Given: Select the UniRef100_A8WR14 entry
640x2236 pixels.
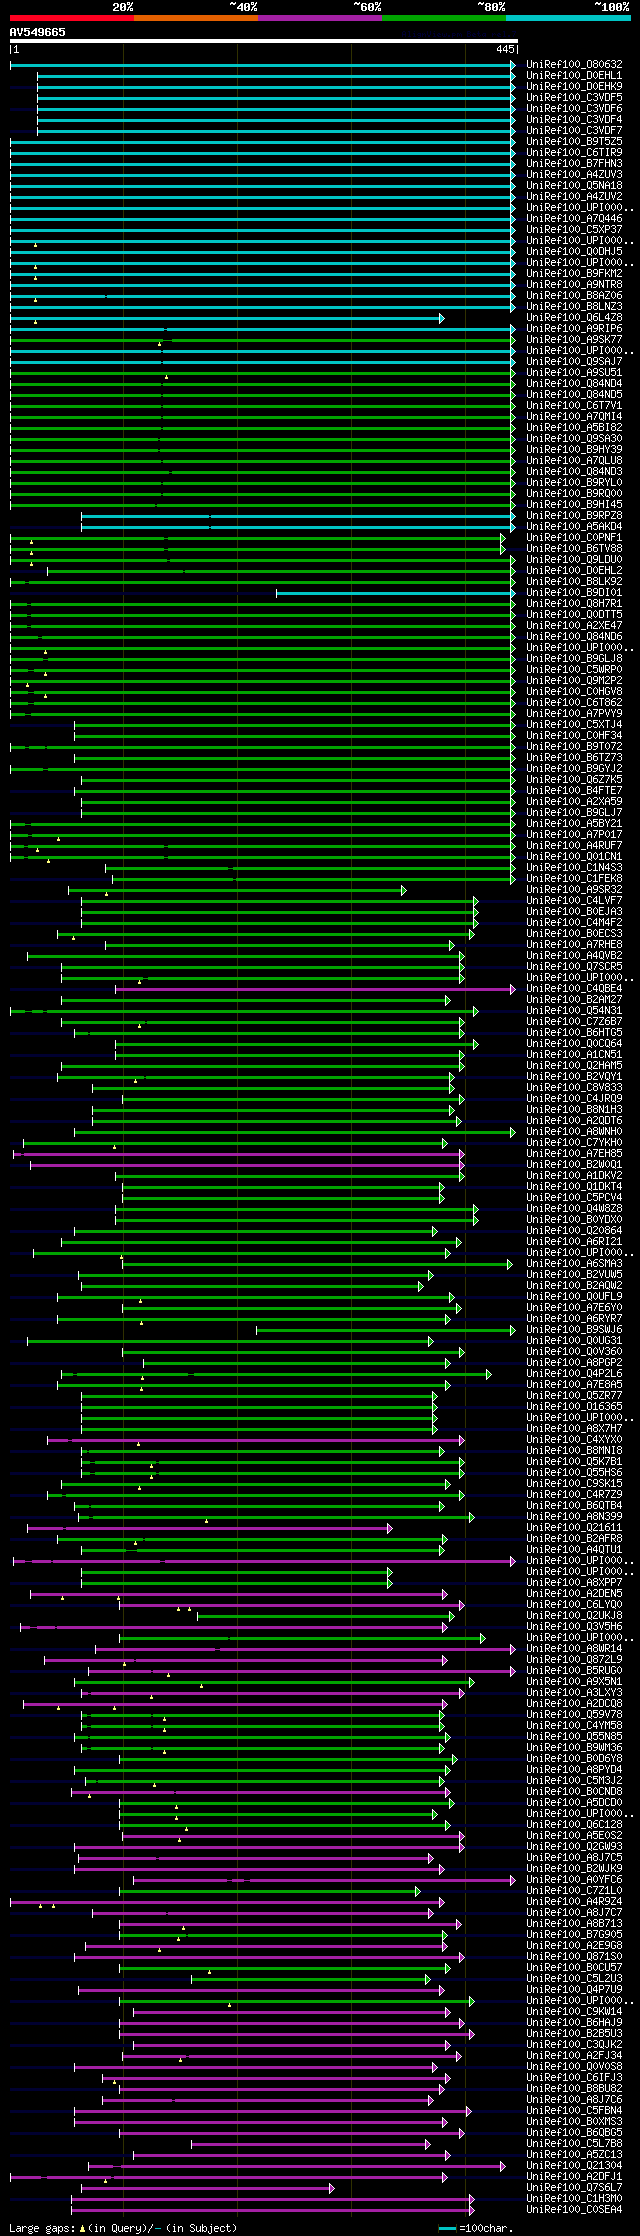Looking at the screenshot, I should pyautogui.click(x=574, y=1648).
